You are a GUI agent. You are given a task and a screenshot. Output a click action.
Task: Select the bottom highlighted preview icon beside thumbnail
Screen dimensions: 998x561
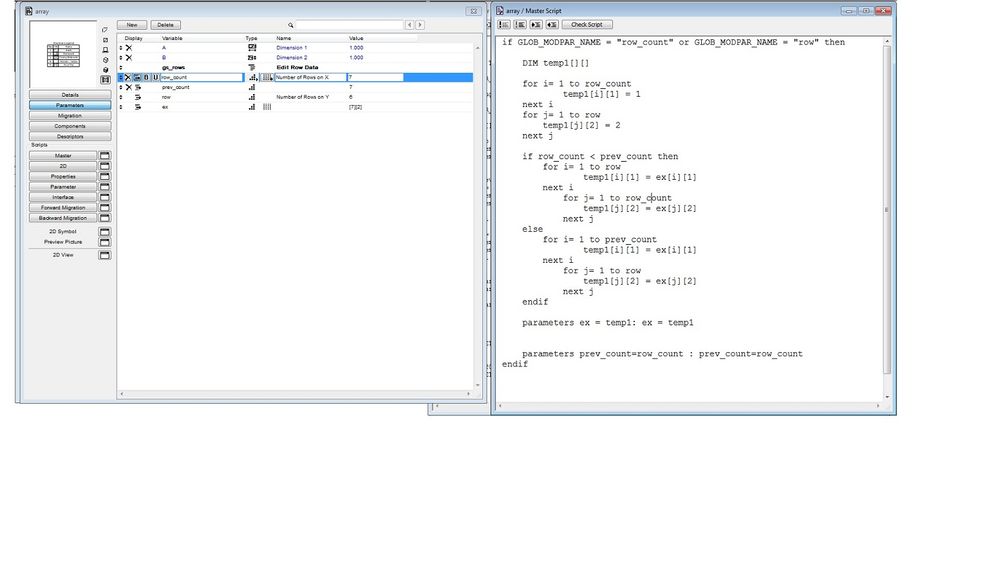tap(105, 80)
